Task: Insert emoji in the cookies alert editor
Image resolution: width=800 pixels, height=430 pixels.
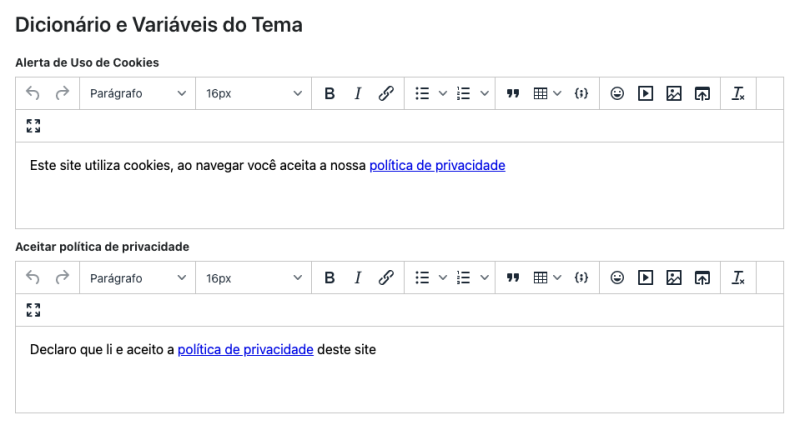Action: (x=618, y=94)
